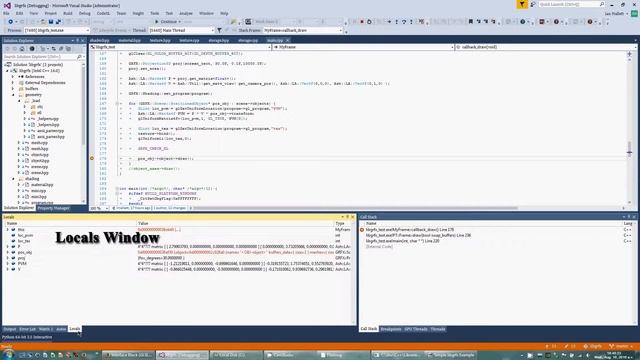Open the Autos tab
Screen dimensions: 640x360
pos(61,329)
